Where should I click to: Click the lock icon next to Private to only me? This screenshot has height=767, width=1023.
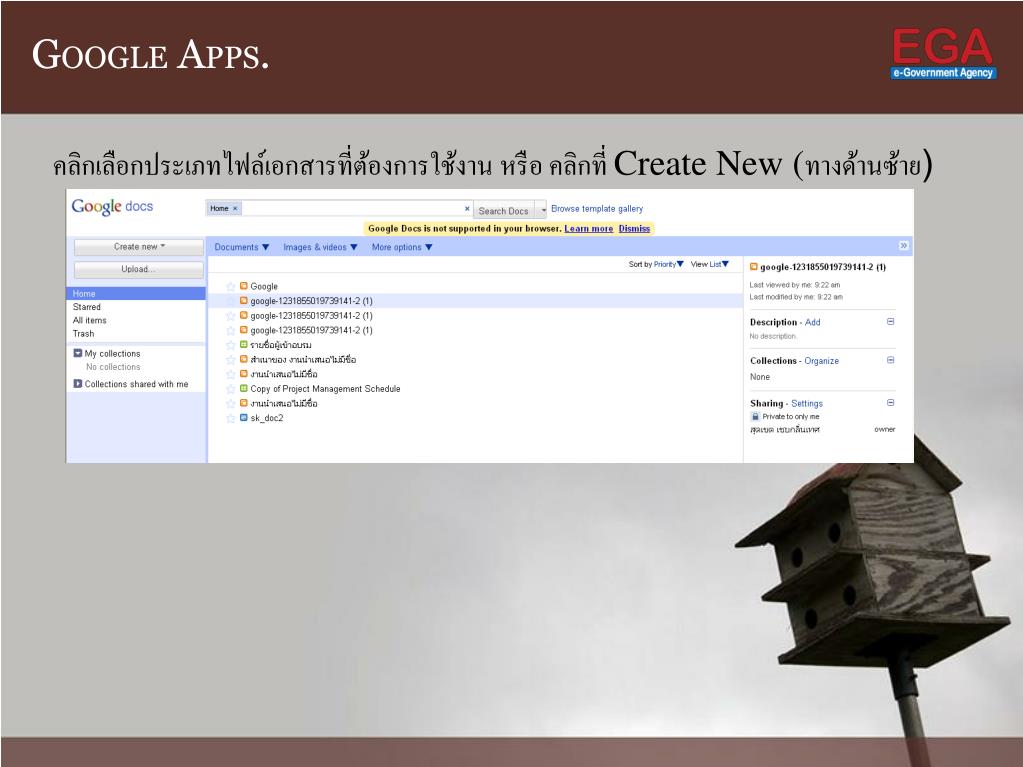755,417
